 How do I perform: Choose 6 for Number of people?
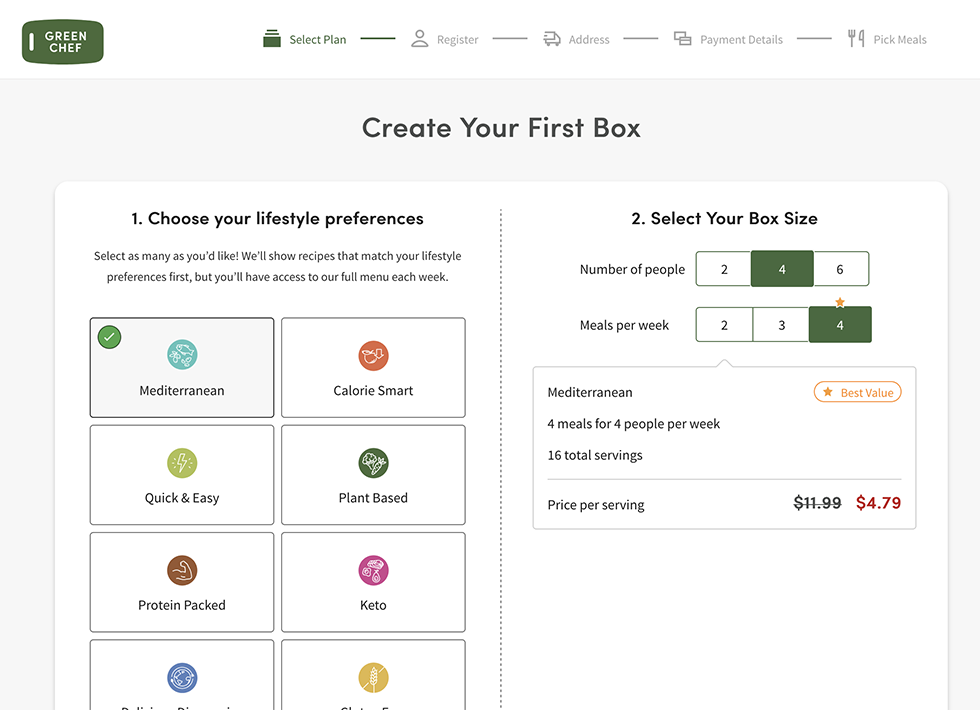point(841,269)
